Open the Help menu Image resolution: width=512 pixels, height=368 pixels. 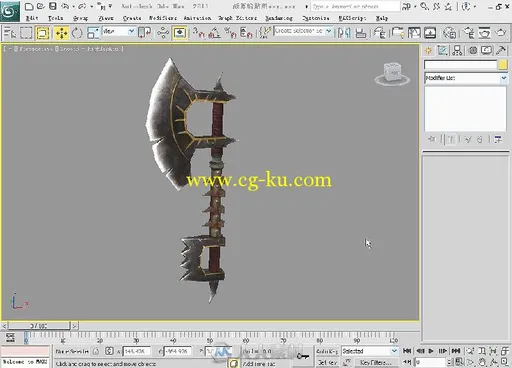[x=382, y=18]
